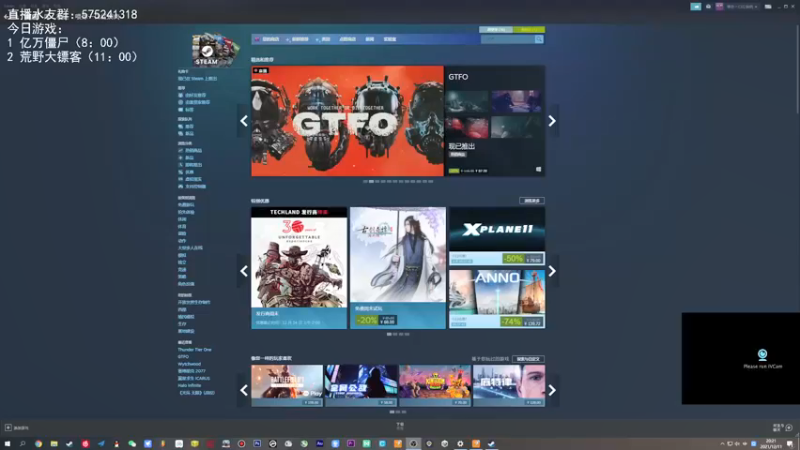This screenshot has width=800, height=450.
Task: Open notification center icon on taskbar
Action: pos(790,444)
